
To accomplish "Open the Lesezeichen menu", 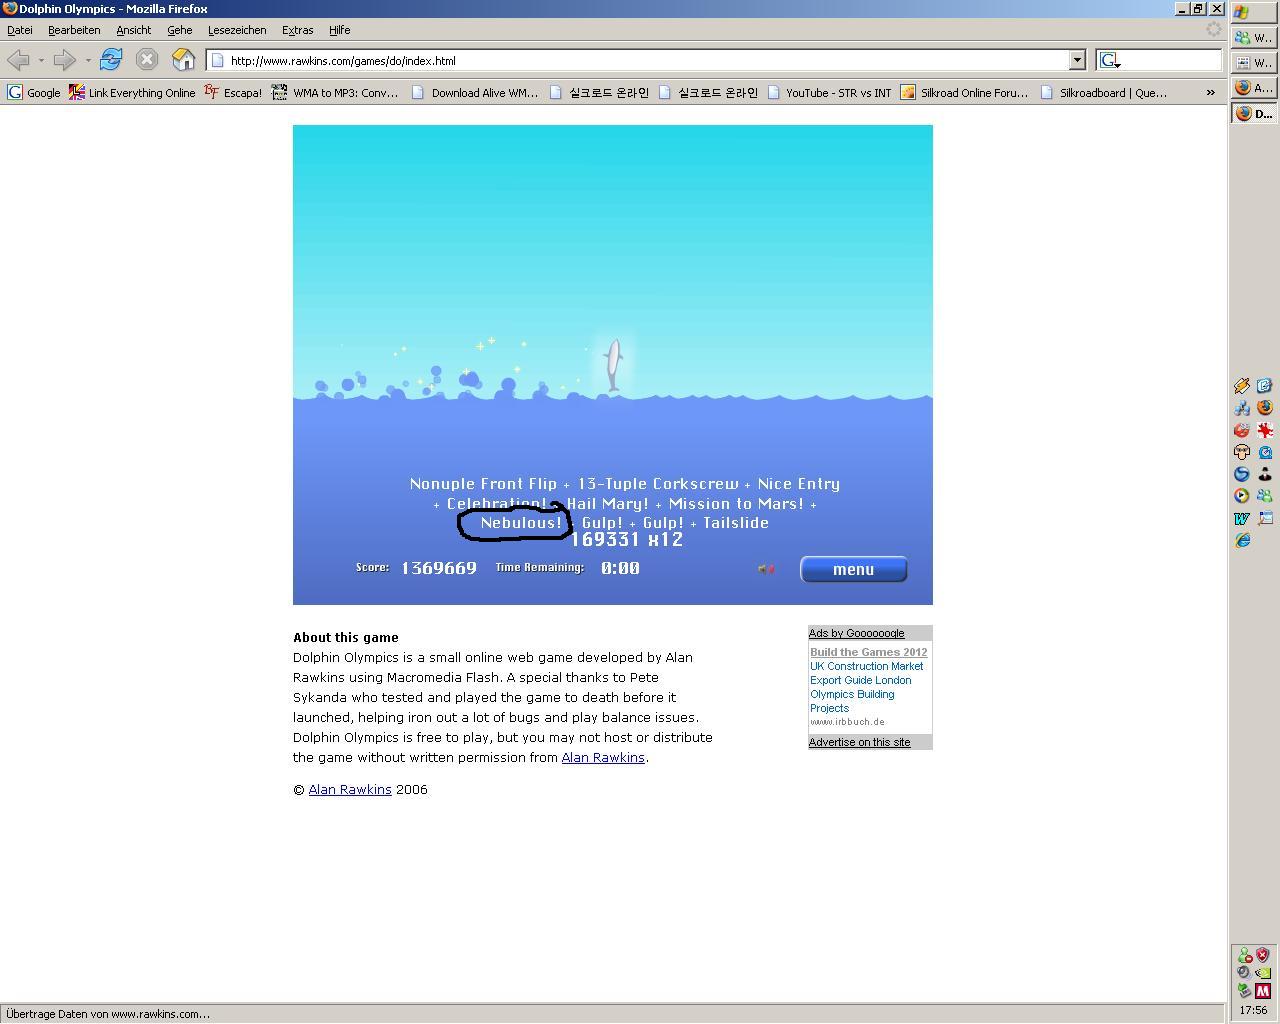I will 237,30.
